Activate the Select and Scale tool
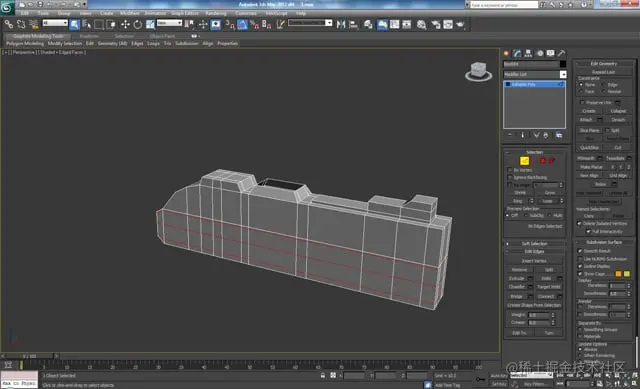 point(150,24)
